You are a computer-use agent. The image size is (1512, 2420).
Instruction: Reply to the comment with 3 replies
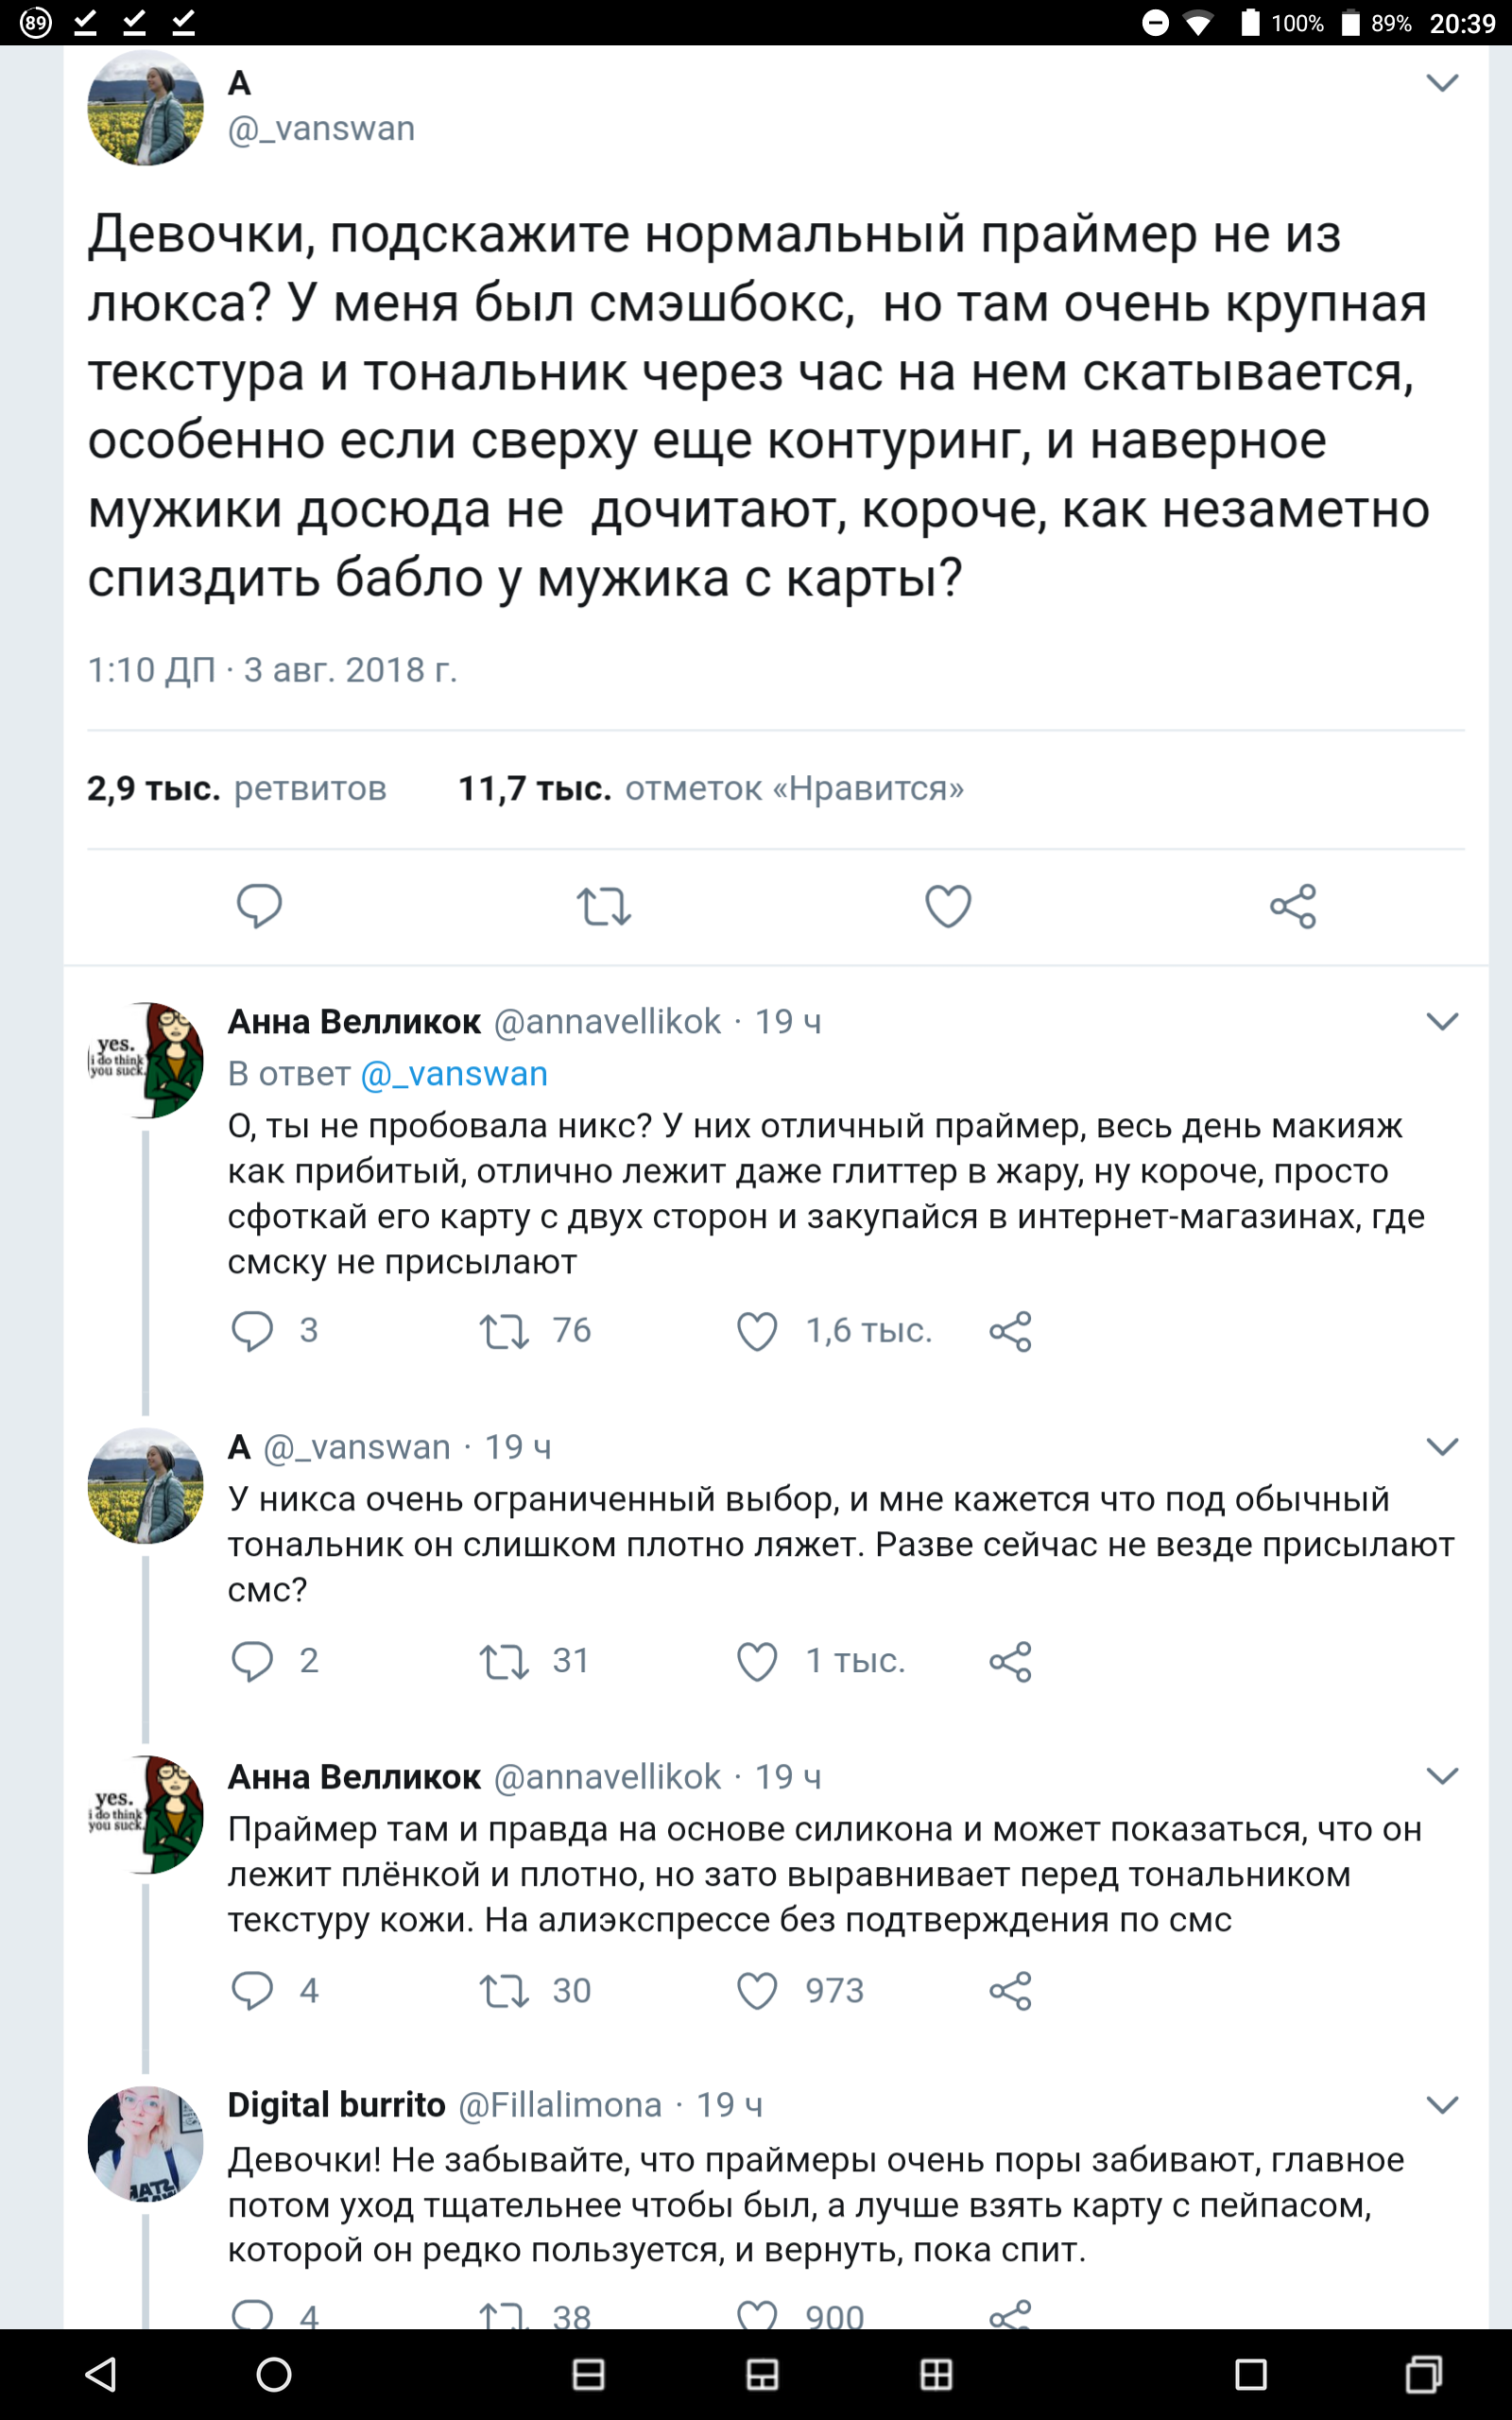click(x=252, y=1331)
